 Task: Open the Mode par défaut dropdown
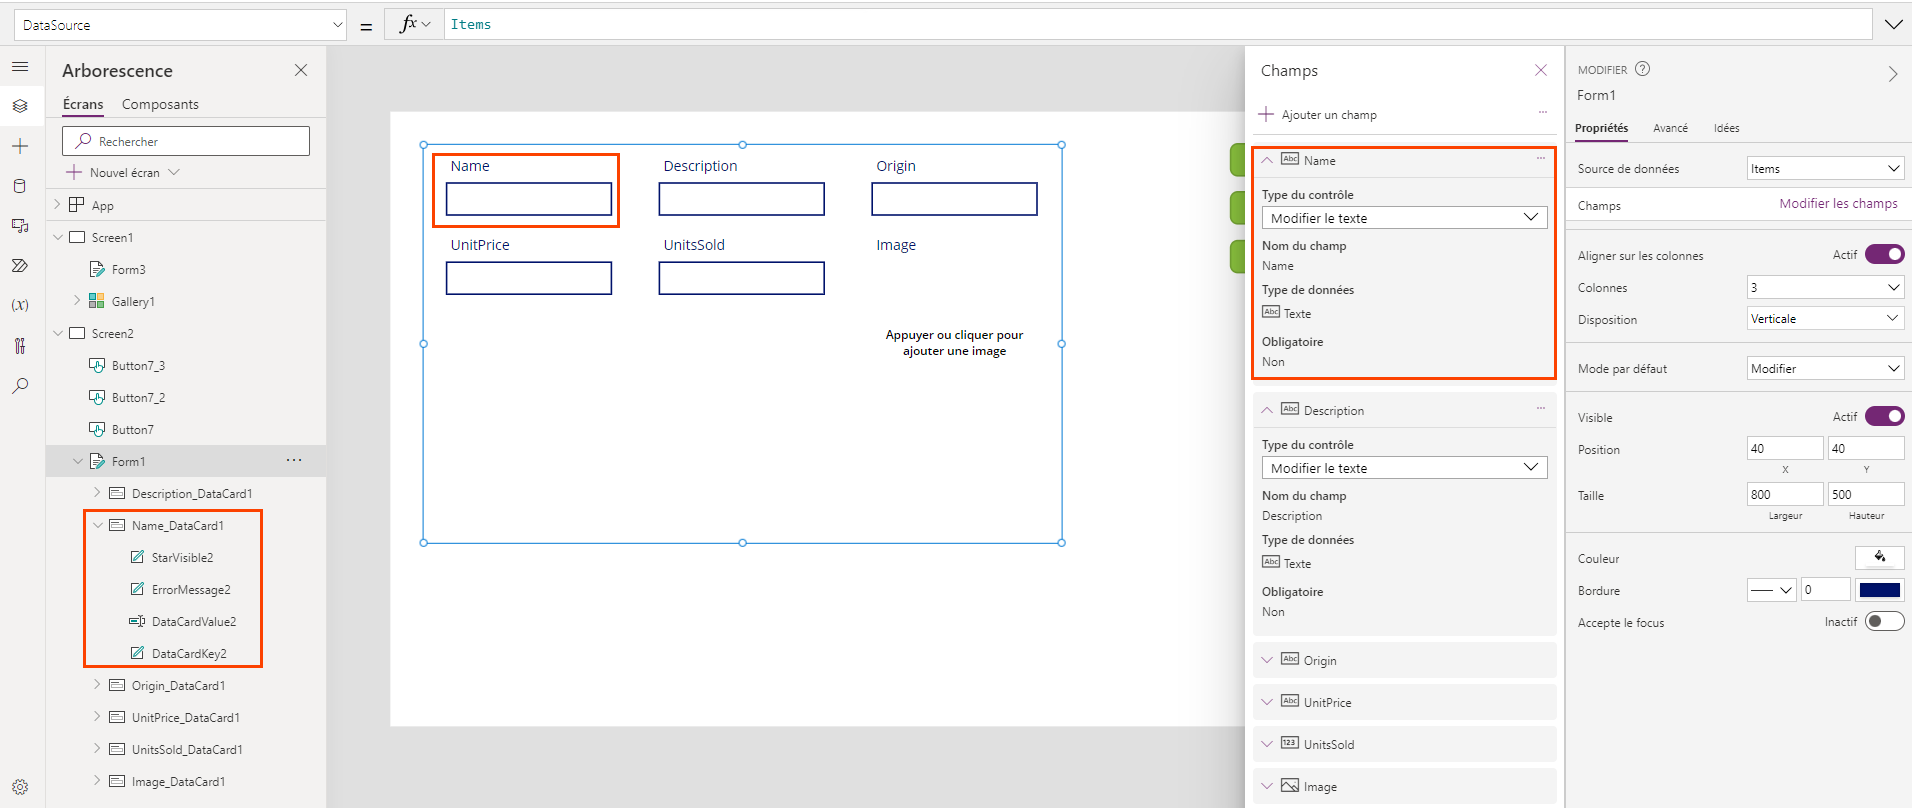click(x=1825, y=368)
